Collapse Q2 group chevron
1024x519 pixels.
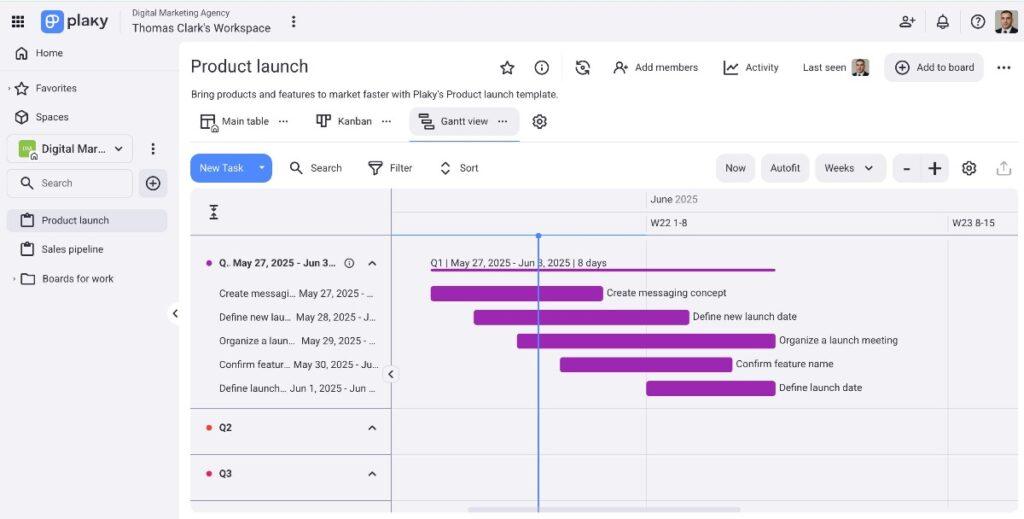(372, 428)
